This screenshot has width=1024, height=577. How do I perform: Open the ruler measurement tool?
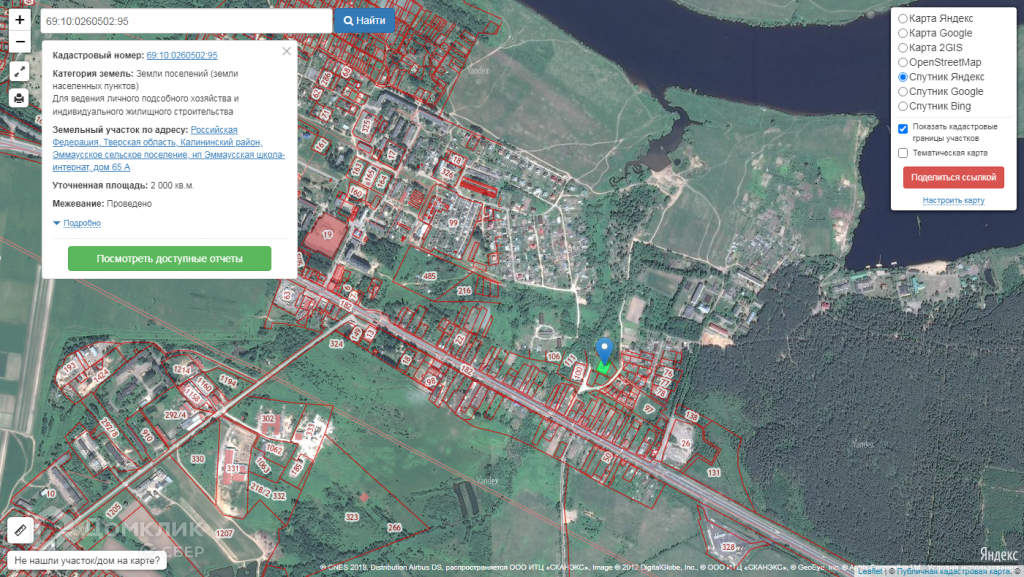[20, 530]
